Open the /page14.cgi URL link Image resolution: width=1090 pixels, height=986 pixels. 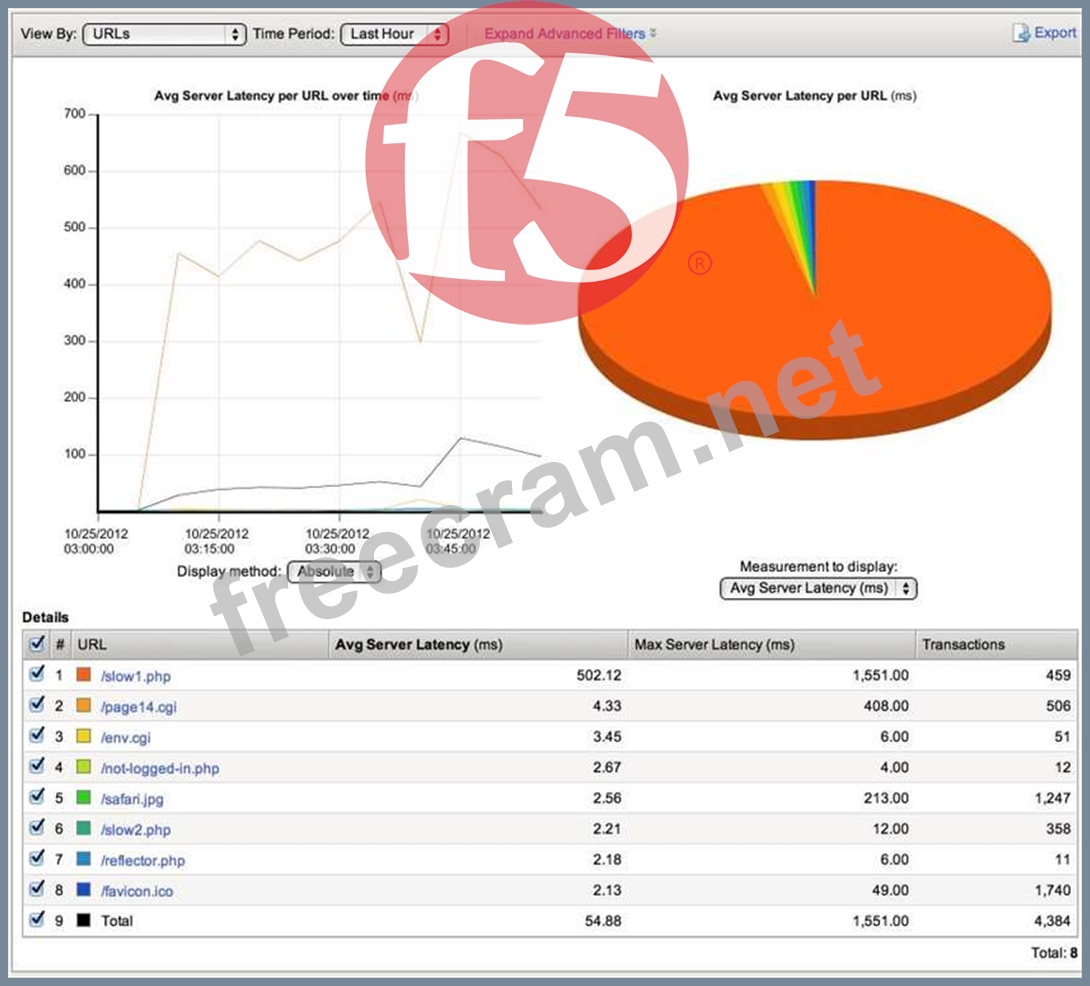tap(138, 707)
